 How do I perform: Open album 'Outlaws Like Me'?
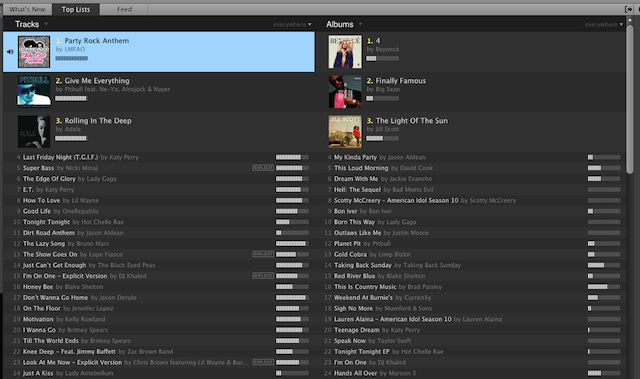[357, 233]
